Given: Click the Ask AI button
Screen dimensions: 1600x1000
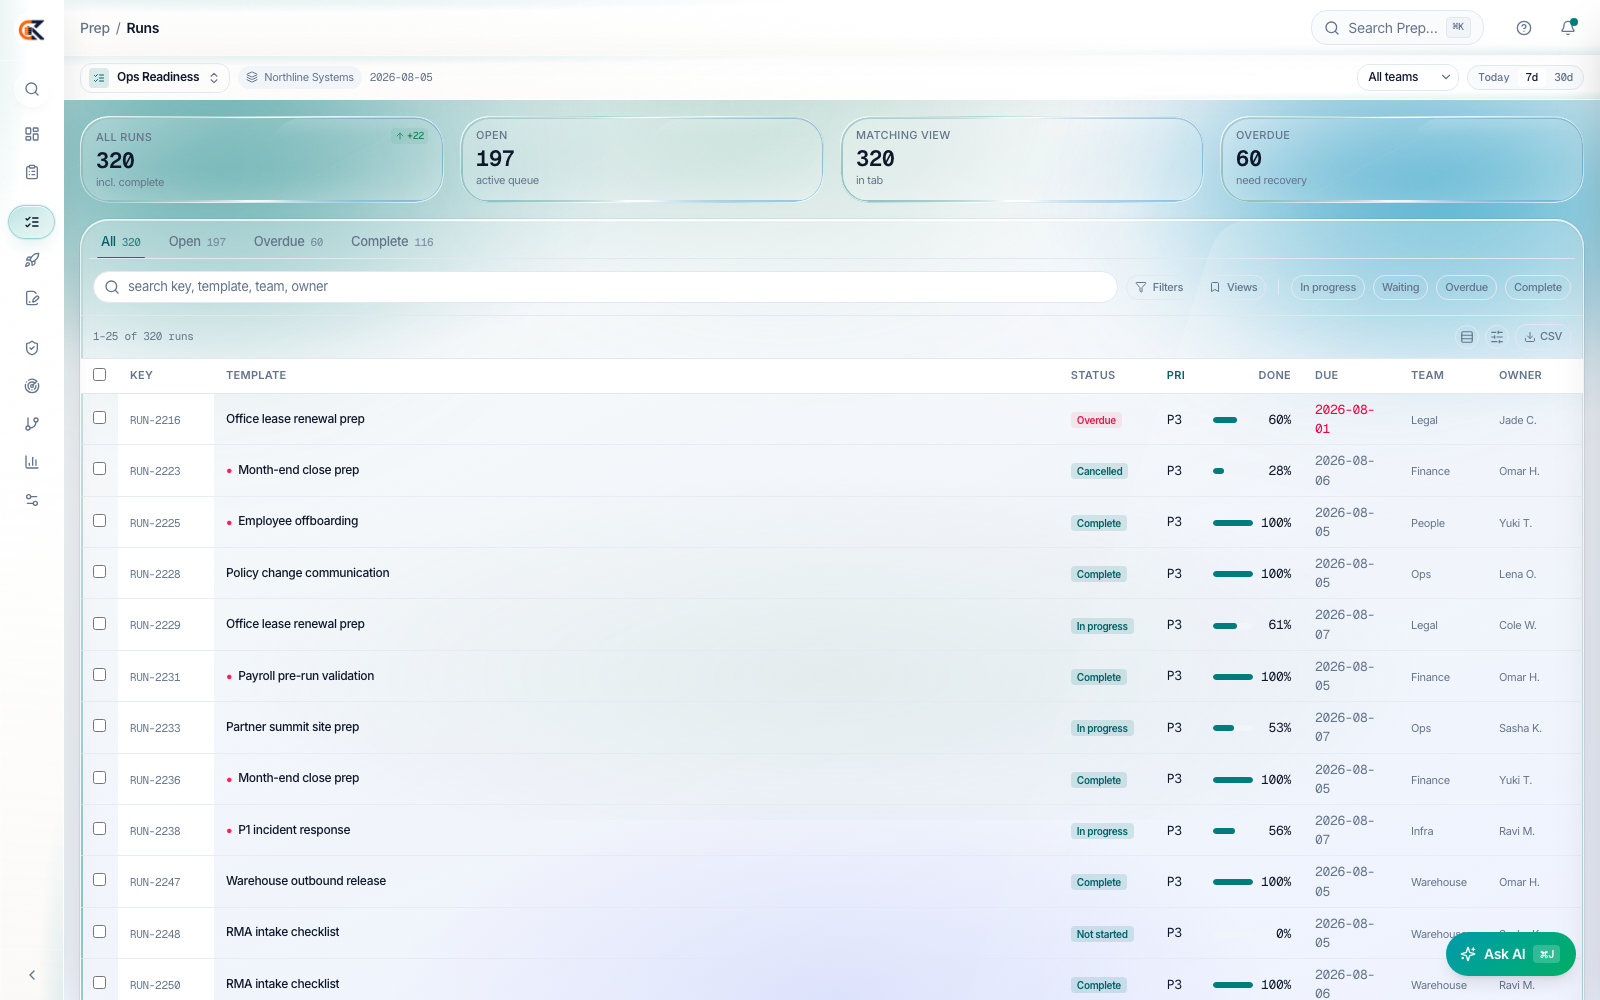Looking at the screenshot, I should [1510, 954].
